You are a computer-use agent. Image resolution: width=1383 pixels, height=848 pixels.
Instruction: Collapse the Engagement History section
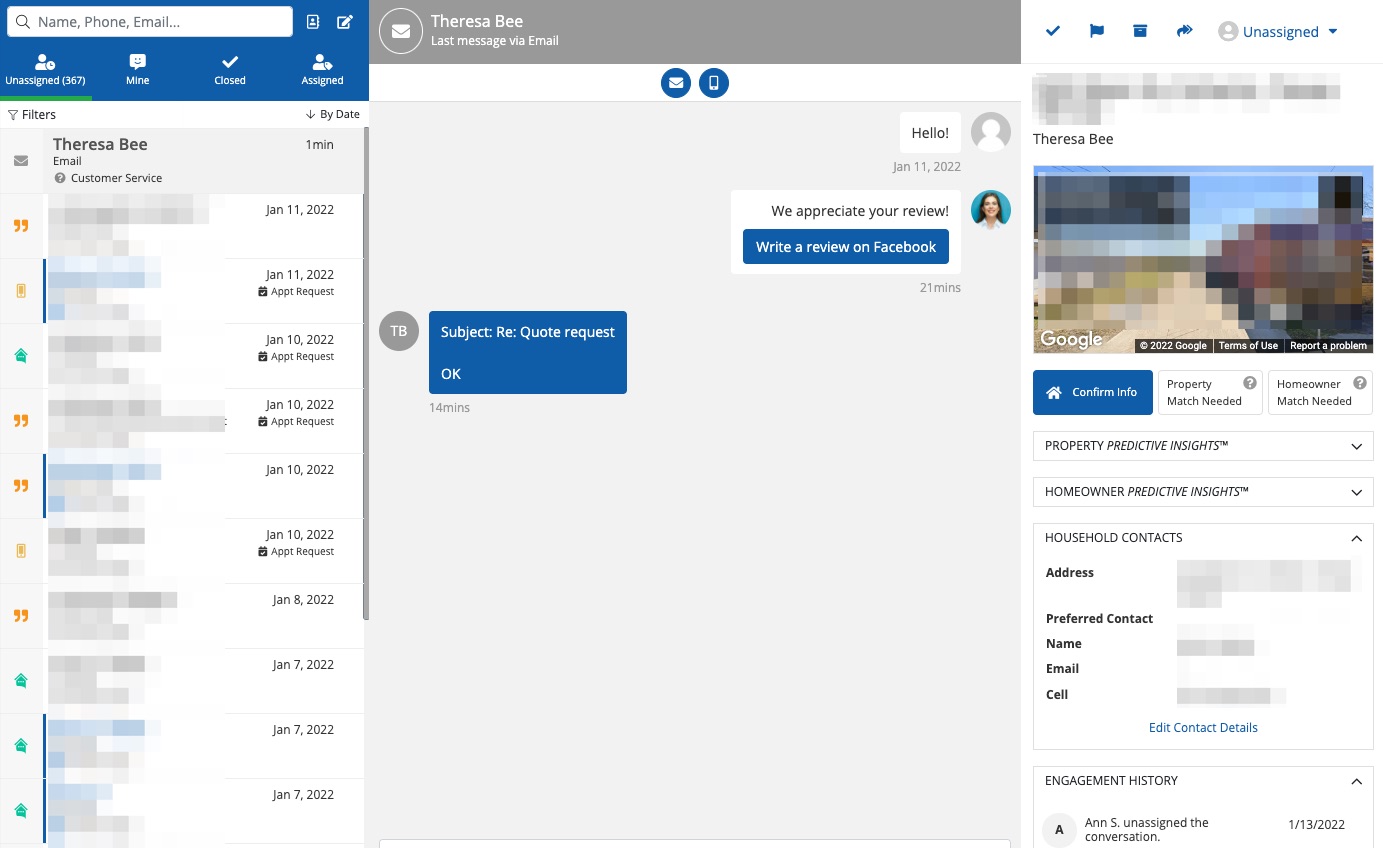[x=1356, y=781]
